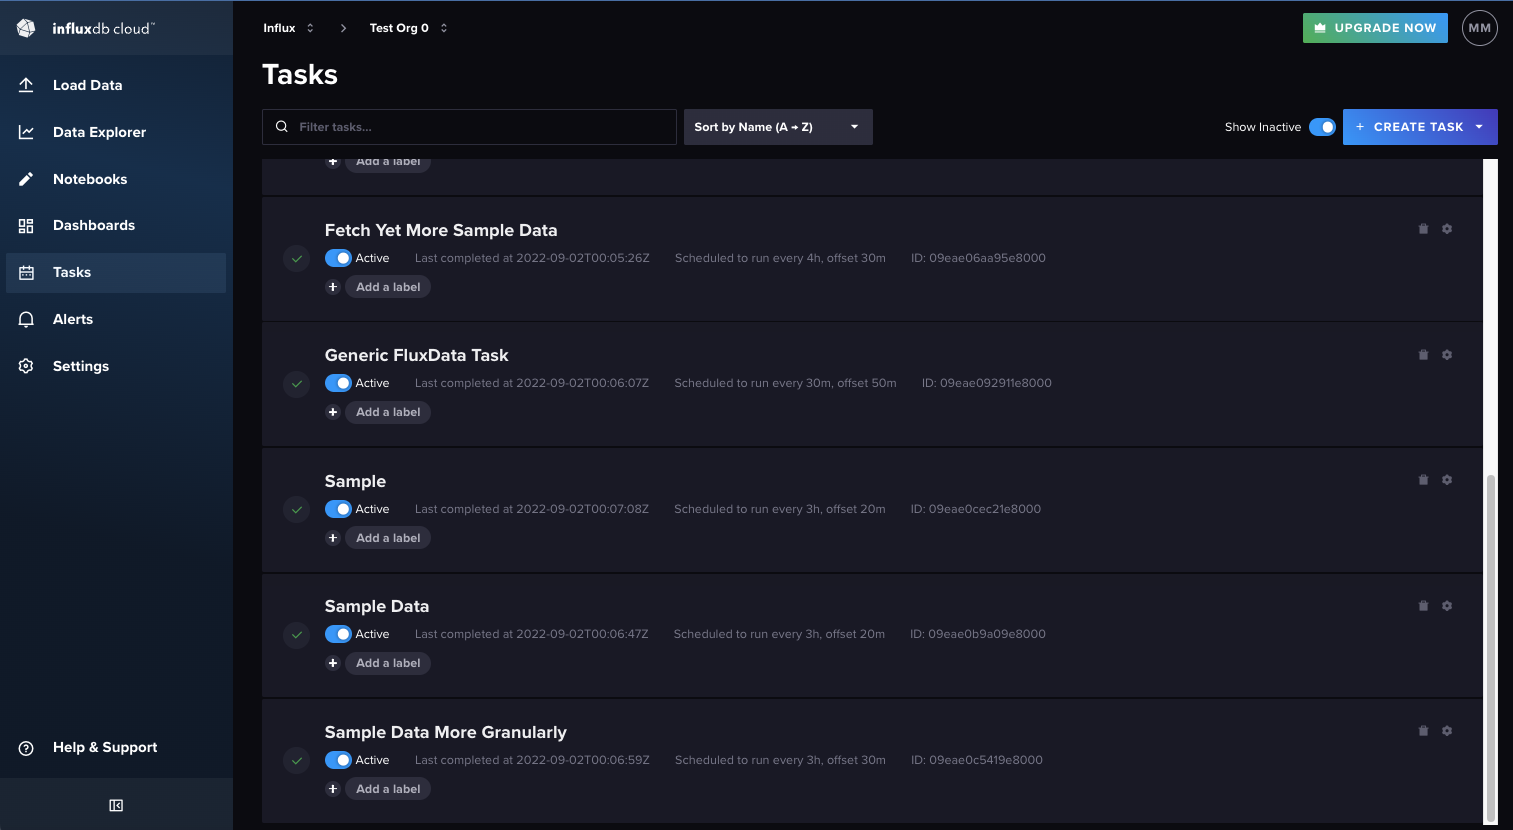Open Help & Support

(x=104, y=747)
